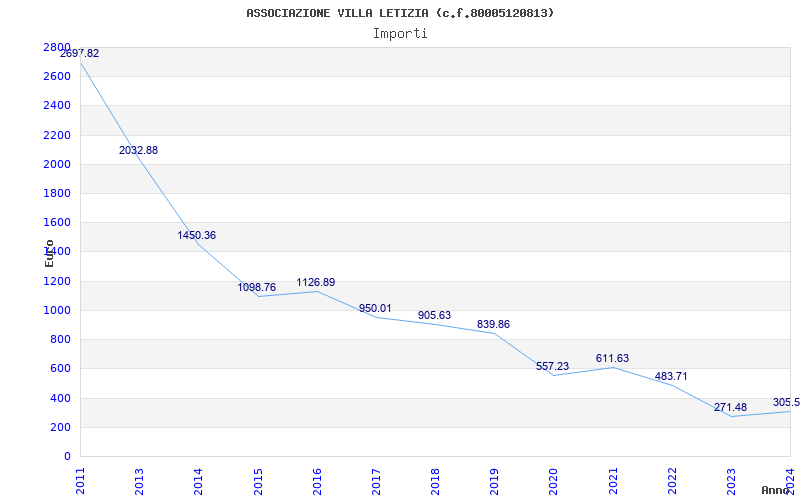Select the 1000 y-axis tick label

[x=57, y=310]
